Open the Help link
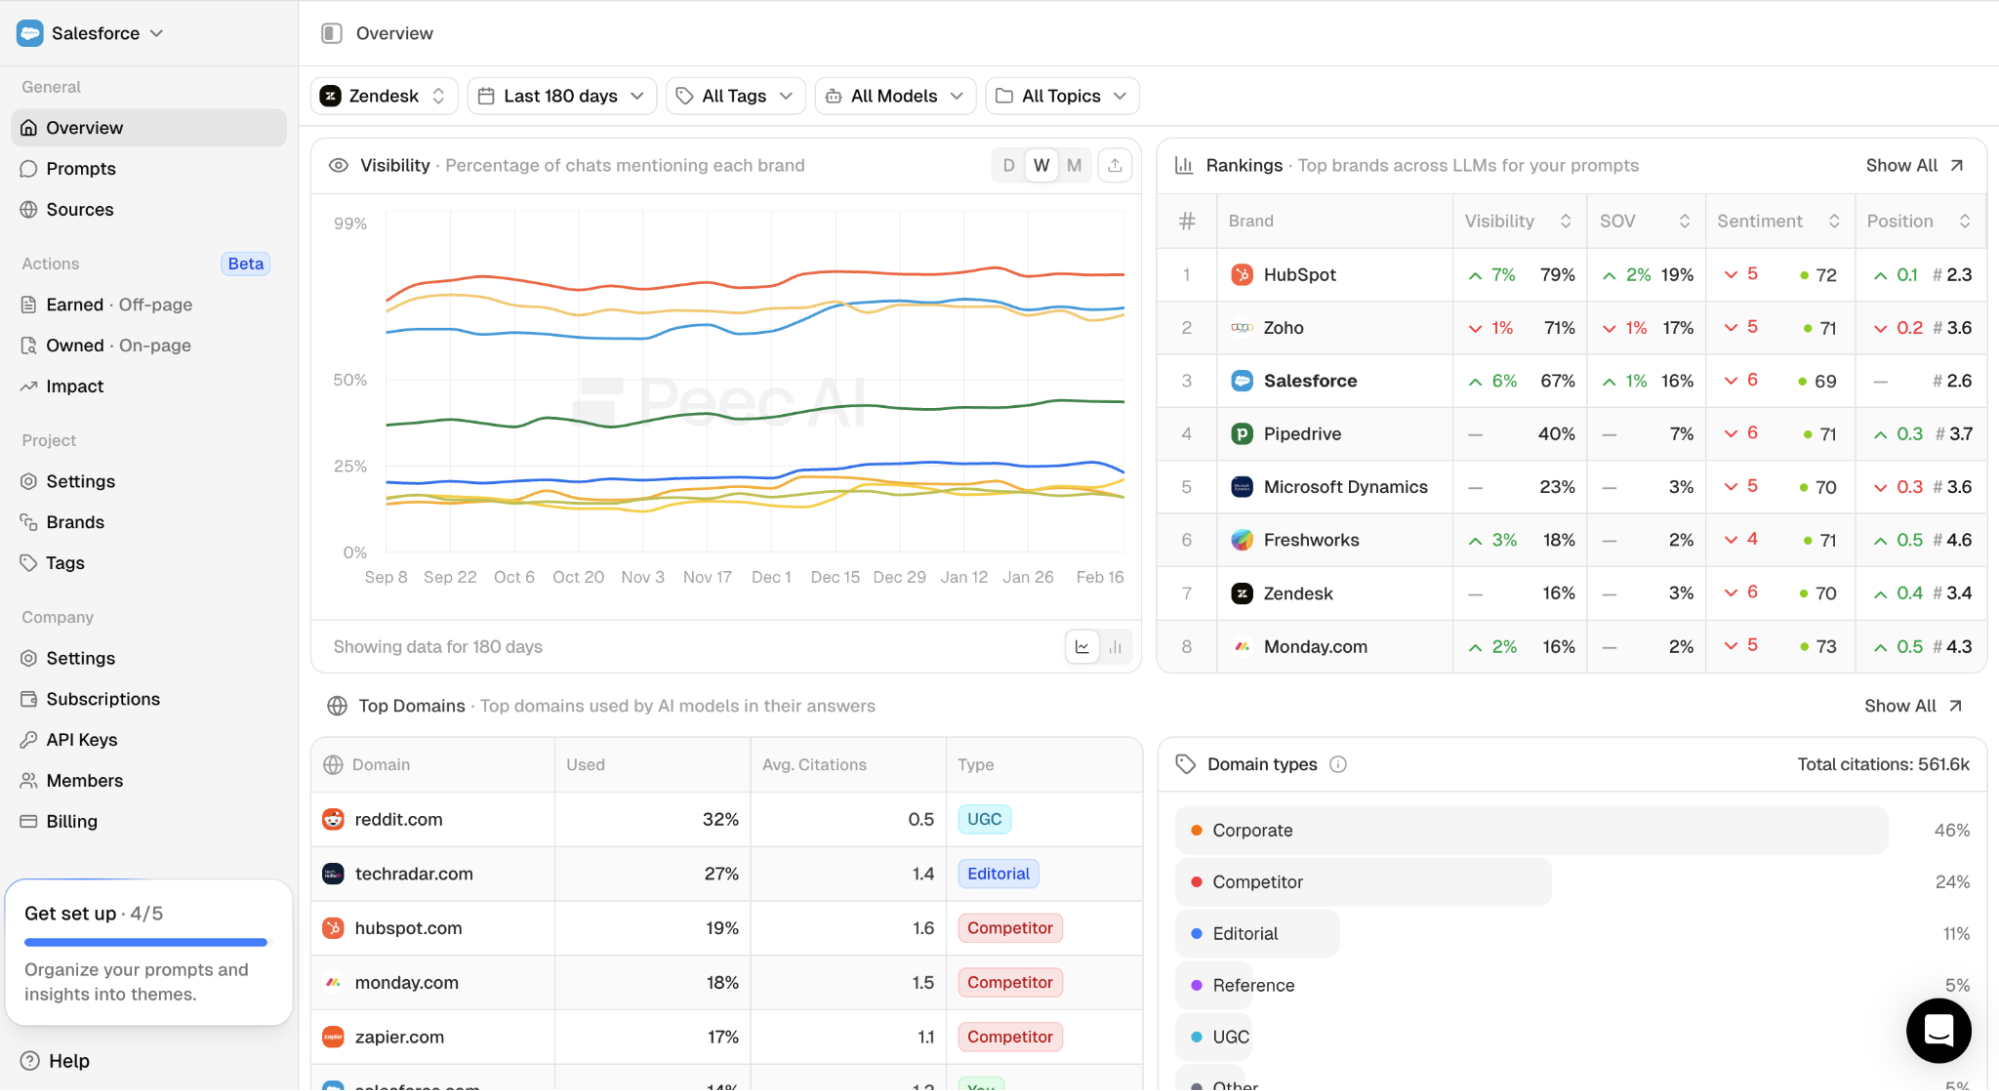Image resolution: width=1999 pixels, height=1091 pixels. point(57,1061)
